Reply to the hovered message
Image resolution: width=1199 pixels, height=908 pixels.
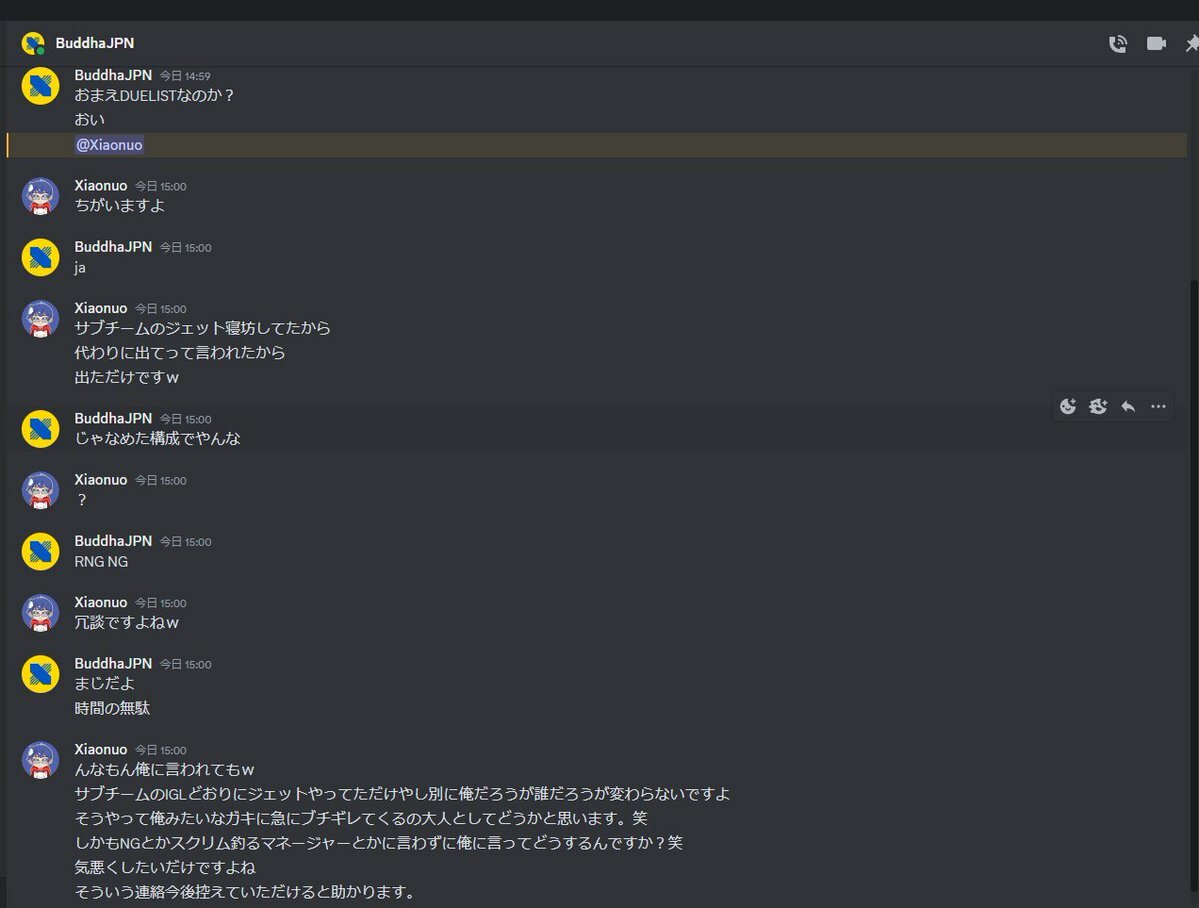(x=1128, y=406)
